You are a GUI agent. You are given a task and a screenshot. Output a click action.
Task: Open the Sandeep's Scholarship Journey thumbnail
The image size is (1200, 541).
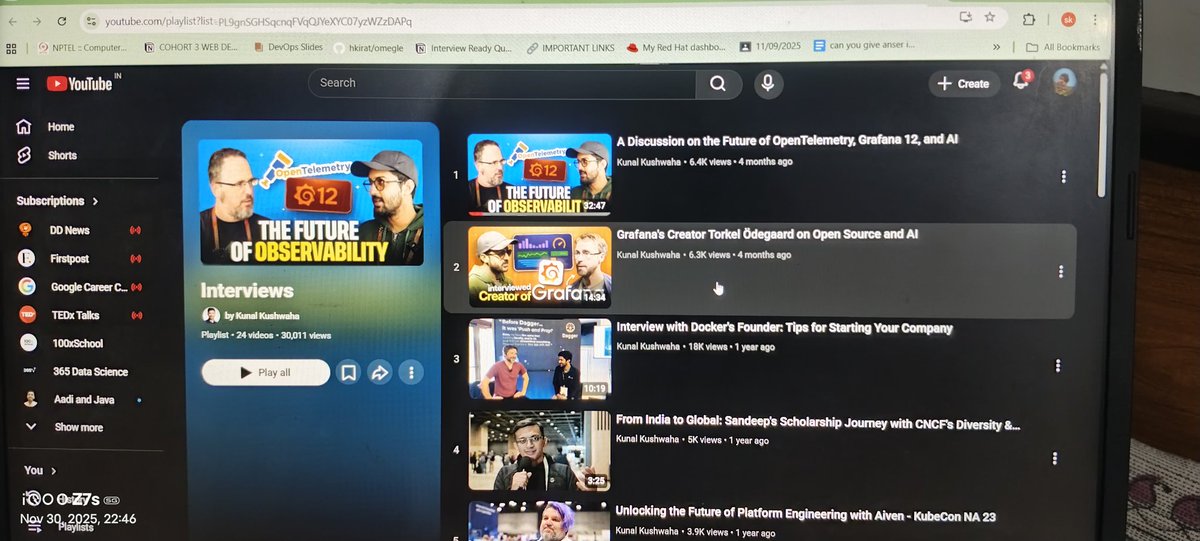539,451
